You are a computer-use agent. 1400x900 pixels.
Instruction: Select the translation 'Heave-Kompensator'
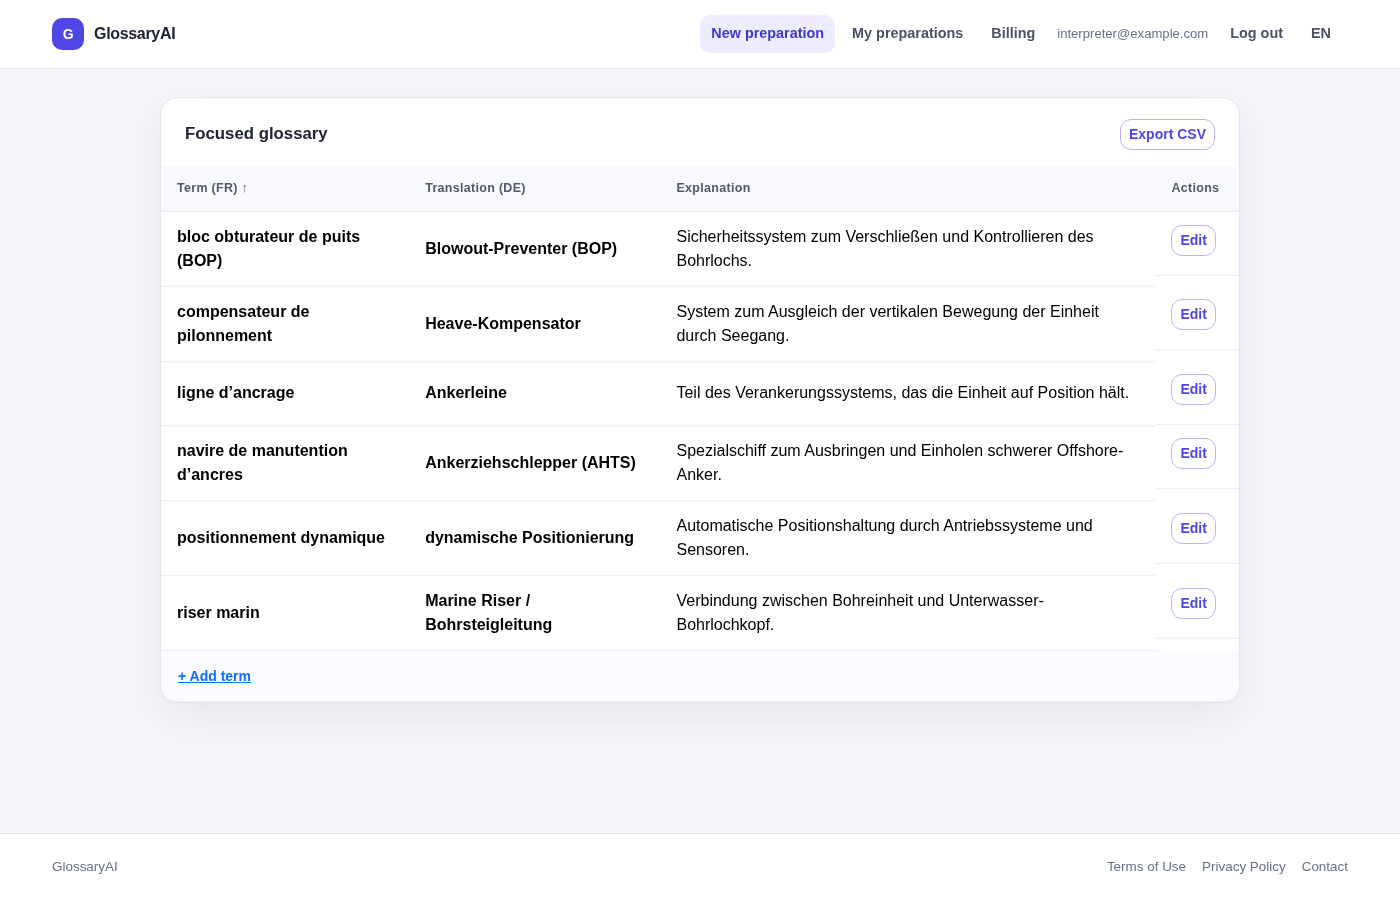[503, 324]
